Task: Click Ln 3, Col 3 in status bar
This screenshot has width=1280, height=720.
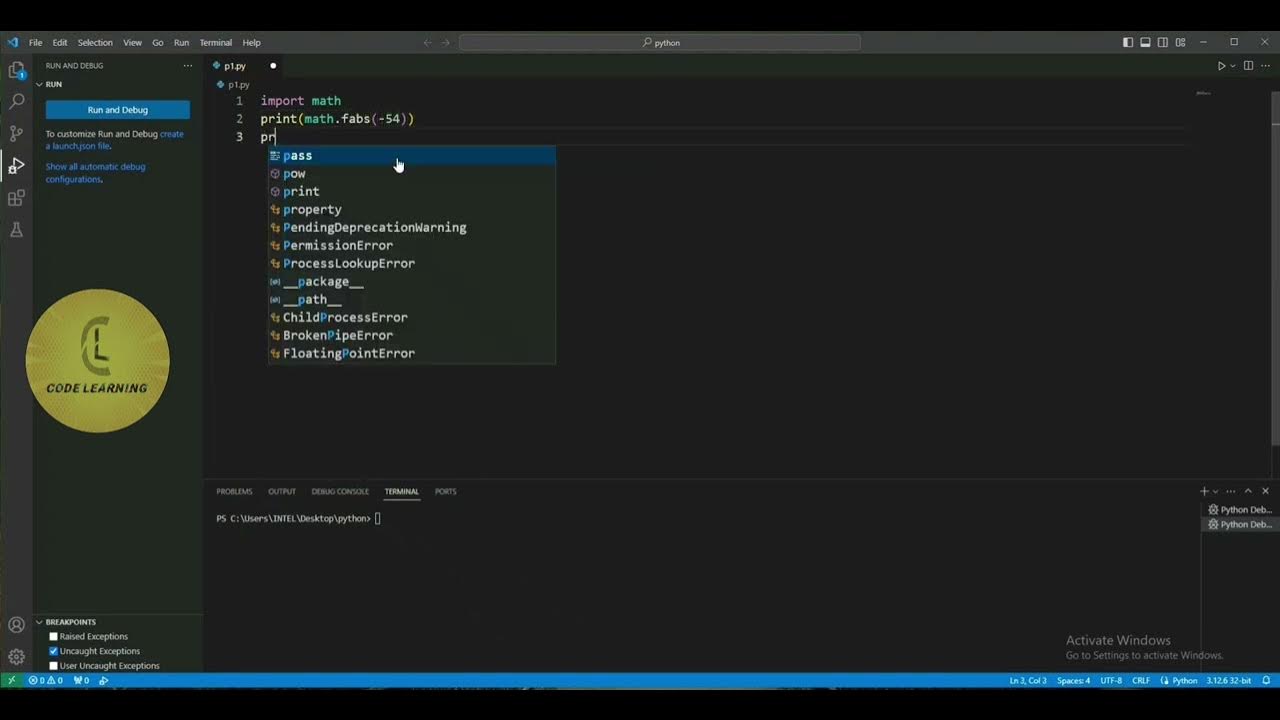Action: point(1028,680)
